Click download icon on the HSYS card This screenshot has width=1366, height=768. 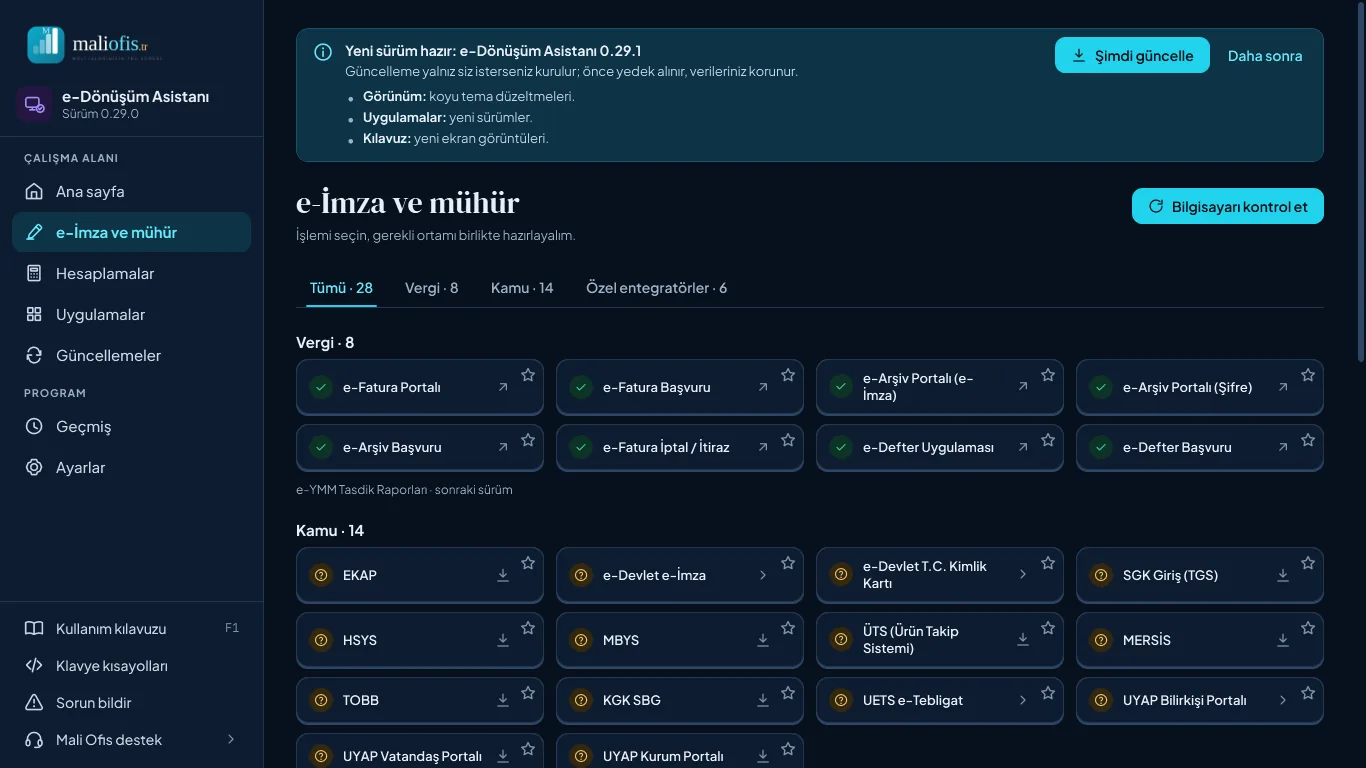click(503, 640)
